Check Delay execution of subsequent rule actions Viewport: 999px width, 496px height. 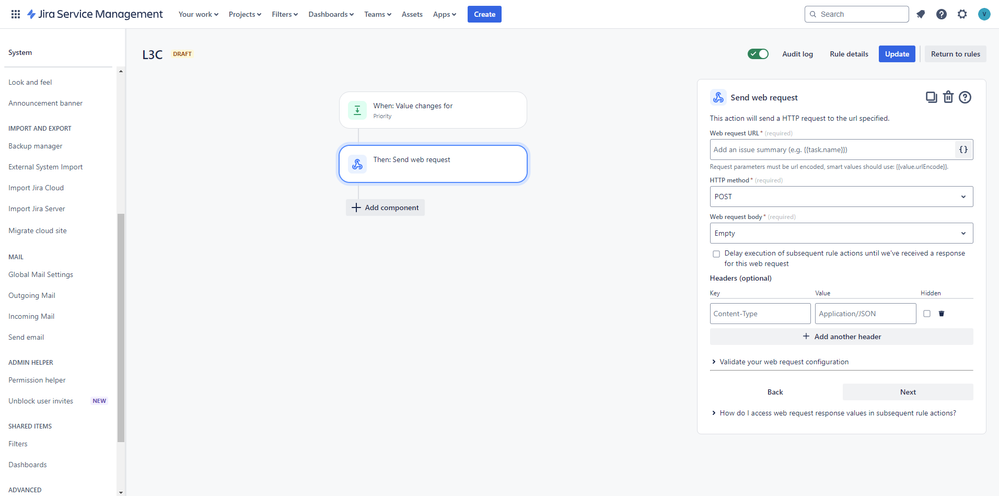[717, 253]
